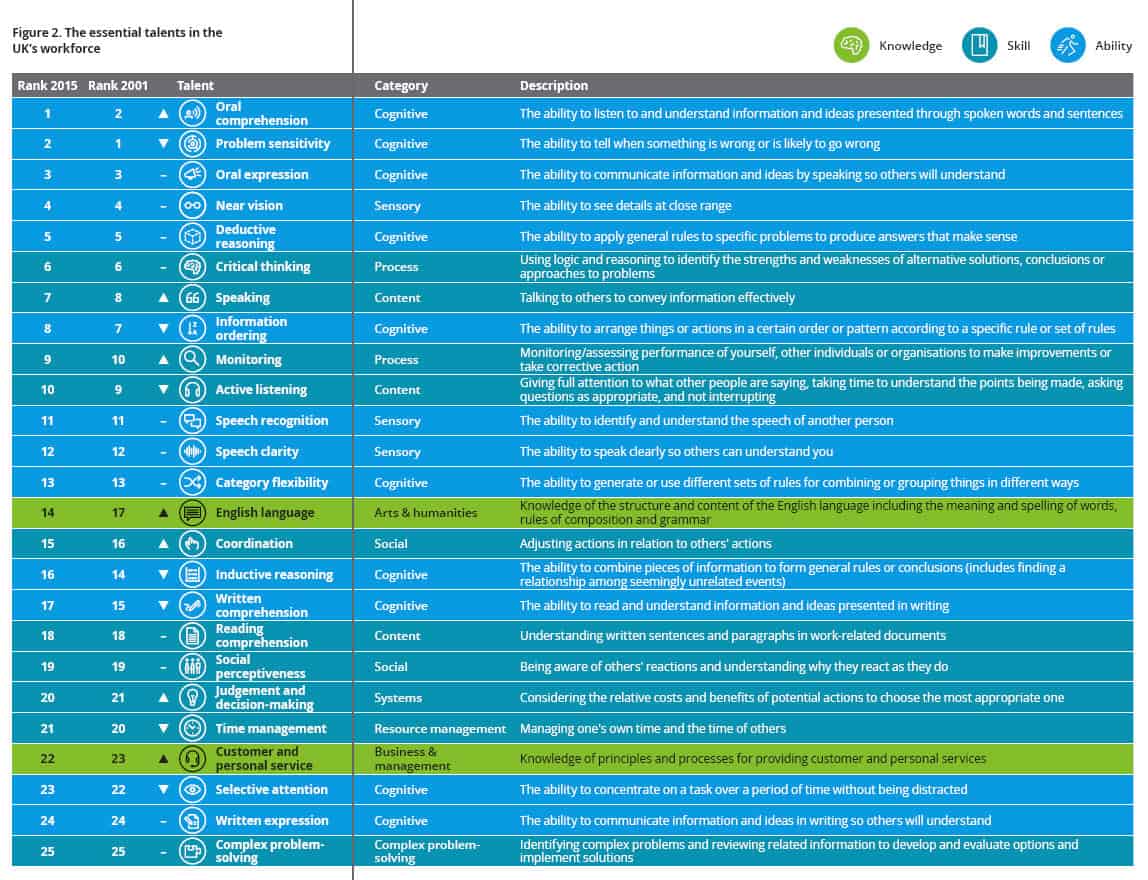Screen dimensions: 1148x880
Task: Click the Skill legend book icon
Action: pos(979,45)
